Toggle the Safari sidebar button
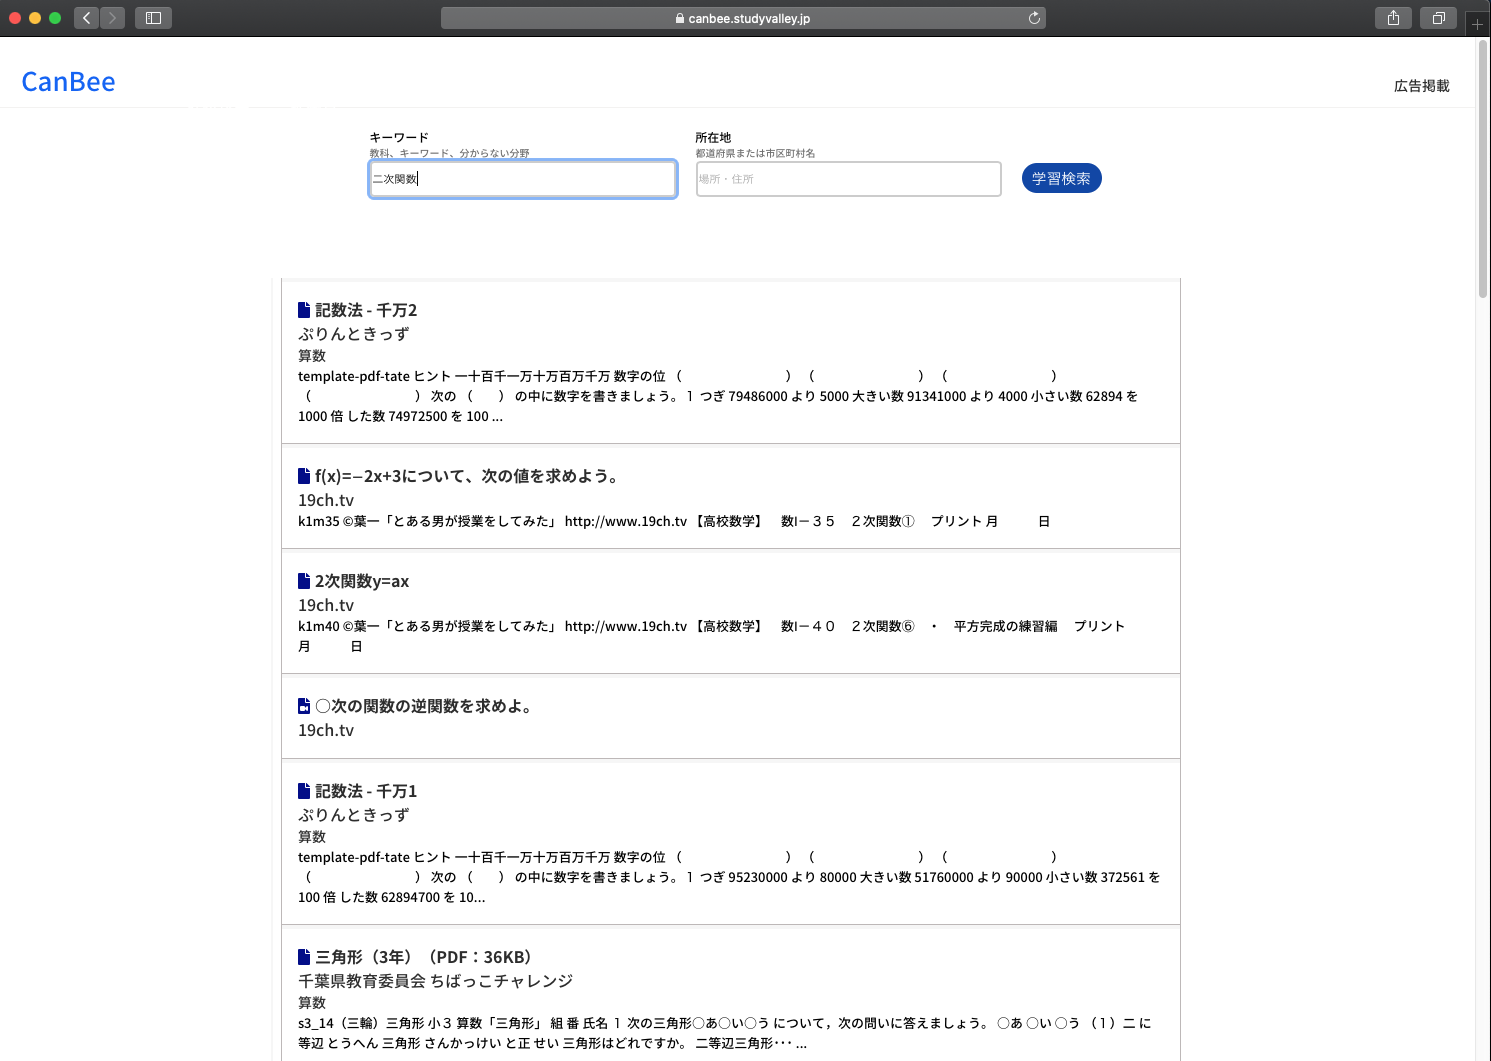This screenshot has width=1491, height=1061. [153, 18]
